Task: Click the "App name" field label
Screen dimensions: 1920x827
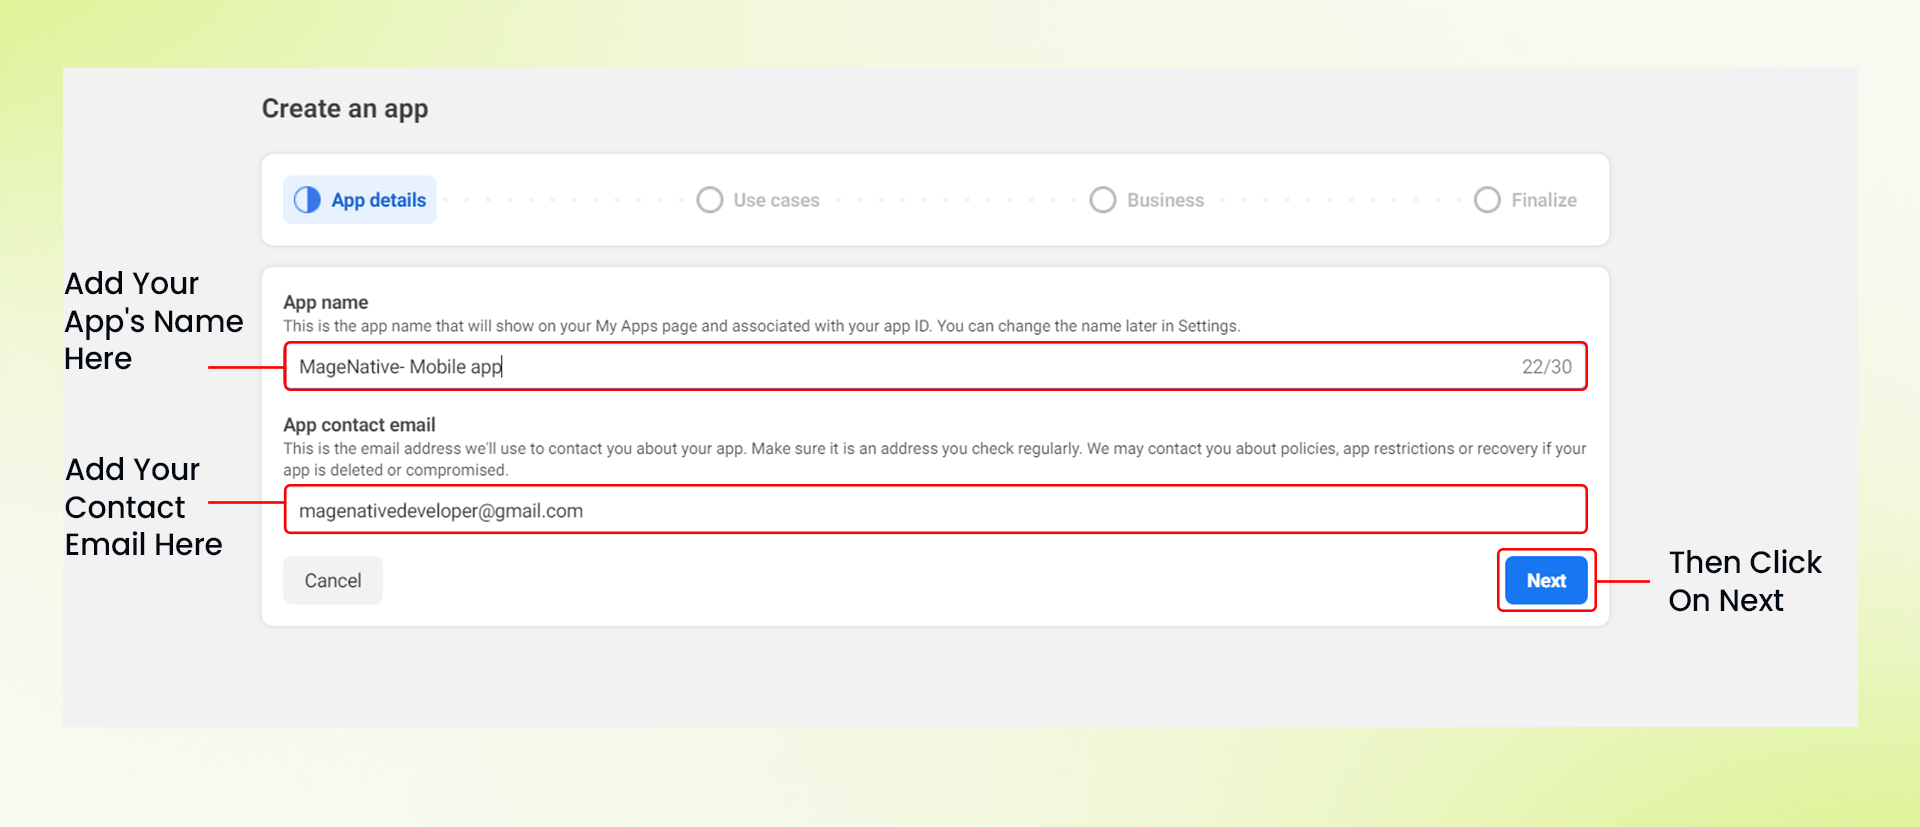Action: (326, 302)
